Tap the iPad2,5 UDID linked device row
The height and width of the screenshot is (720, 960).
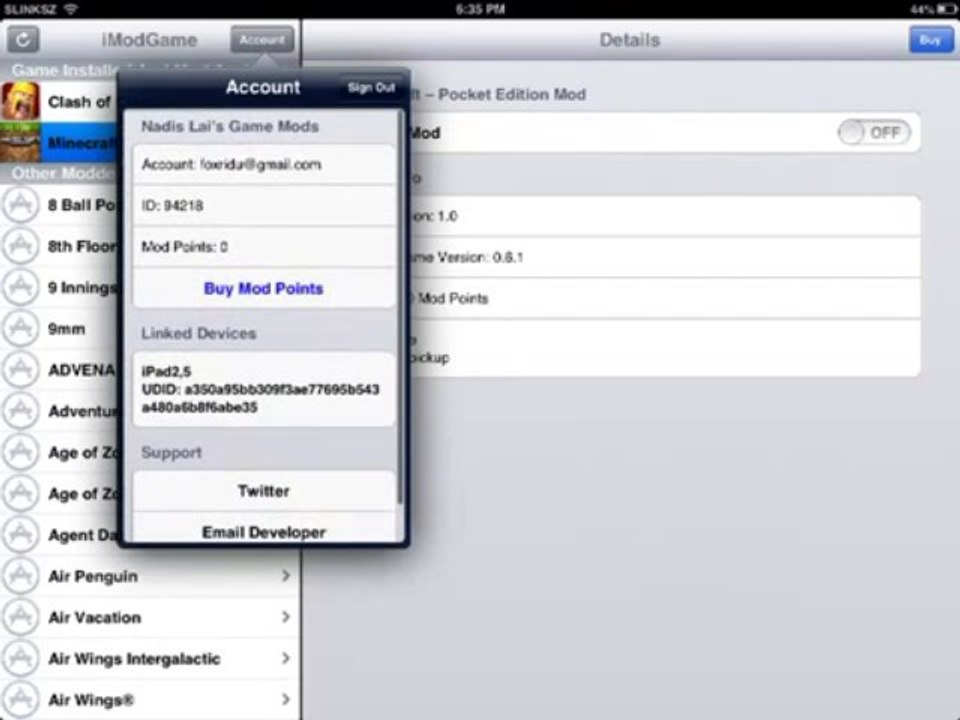click(x=263, y=389)
